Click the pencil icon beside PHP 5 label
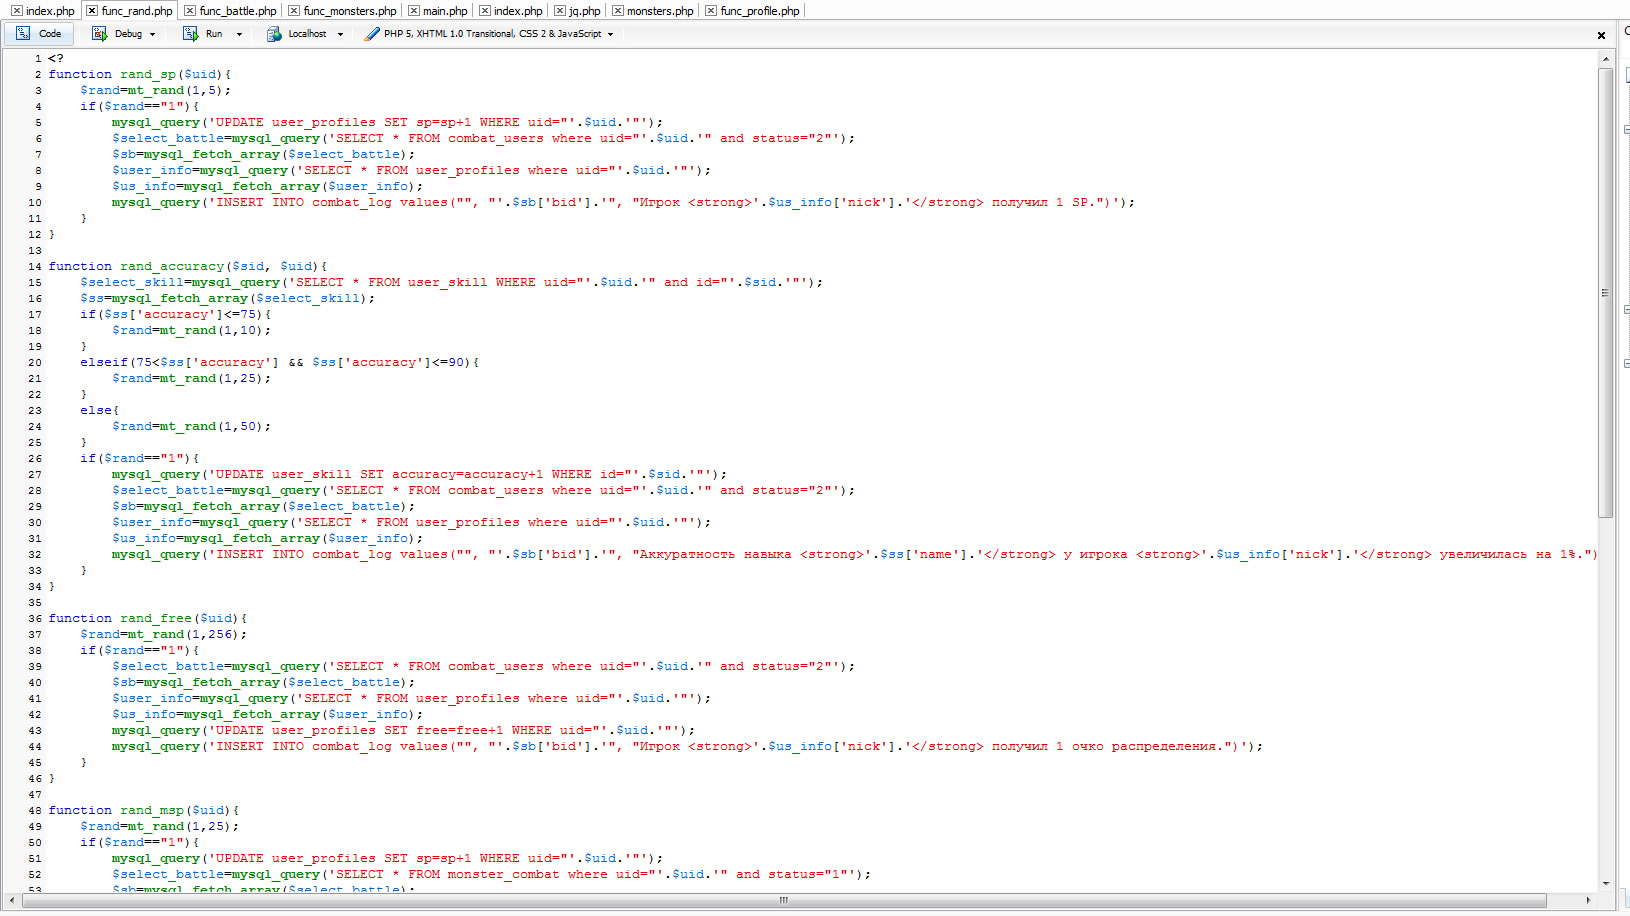The height and width of the screenshot is (916, 1630). [x=372, y=33]
